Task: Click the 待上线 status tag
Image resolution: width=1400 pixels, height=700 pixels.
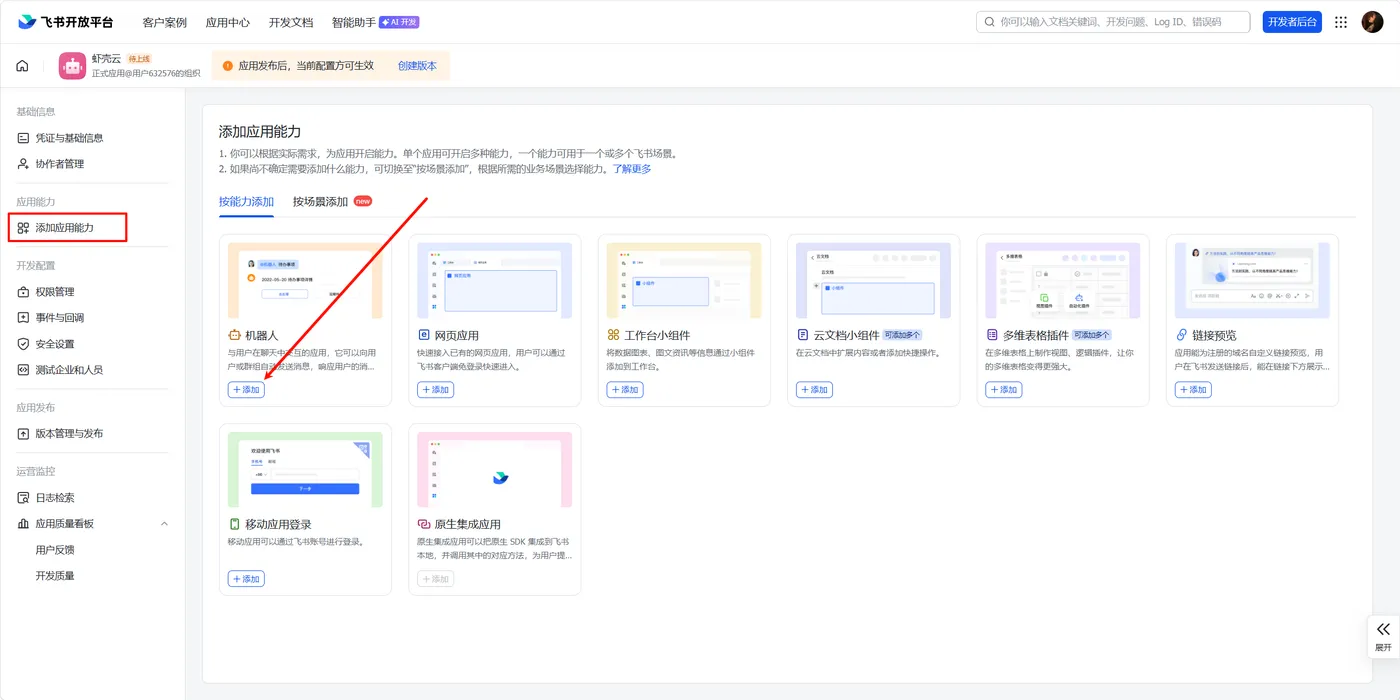Action: [x=139, y=59]
